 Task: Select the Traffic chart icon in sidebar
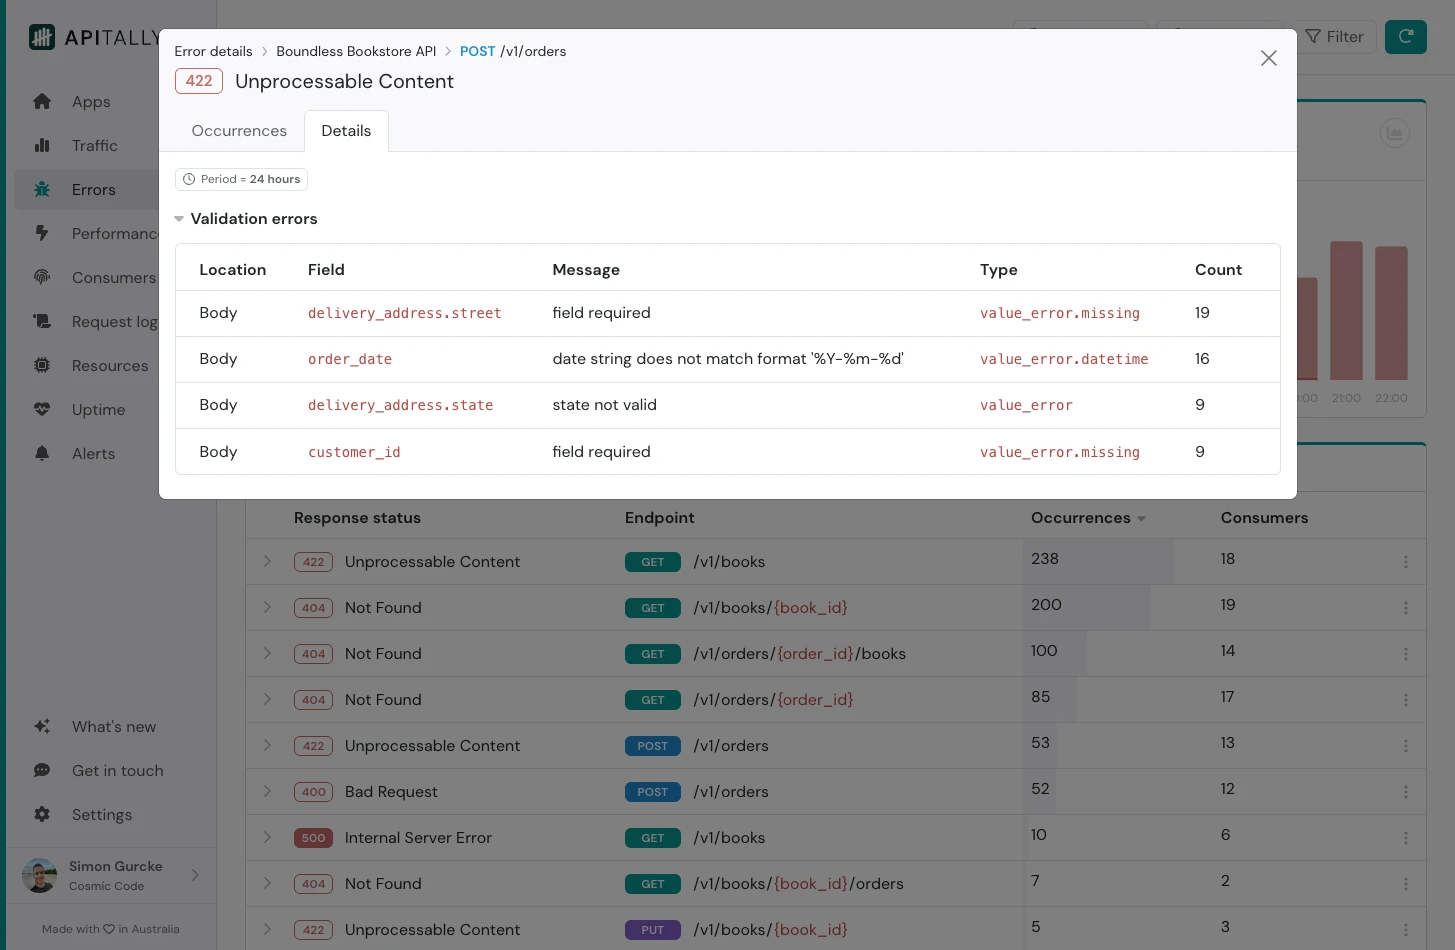[42, 145]
